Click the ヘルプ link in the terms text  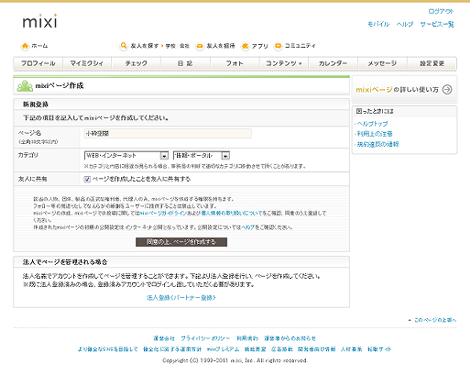[x=248, y=227]
